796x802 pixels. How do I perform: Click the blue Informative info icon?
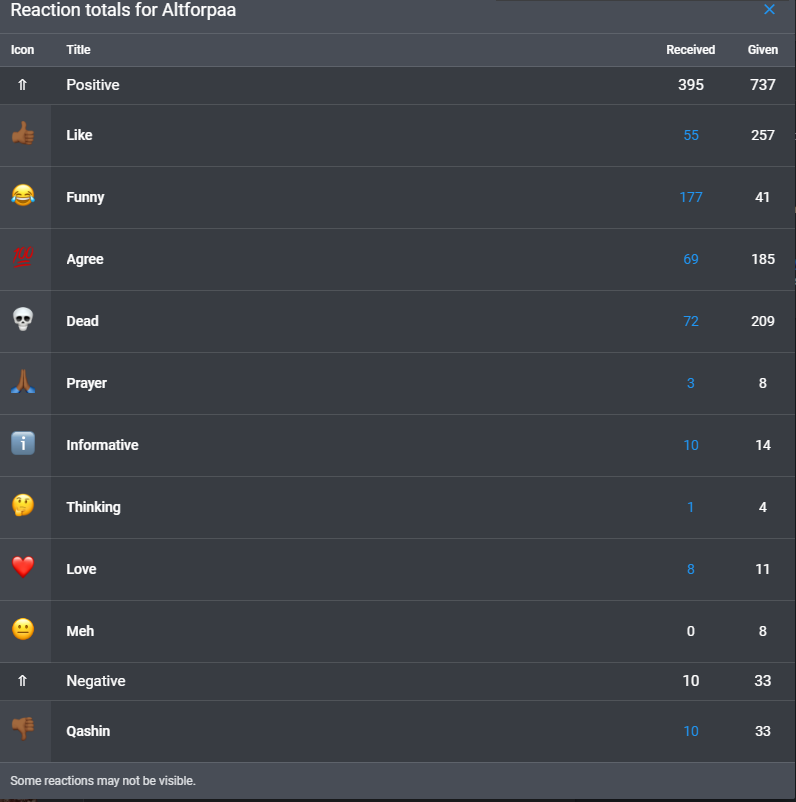[23, 443]
